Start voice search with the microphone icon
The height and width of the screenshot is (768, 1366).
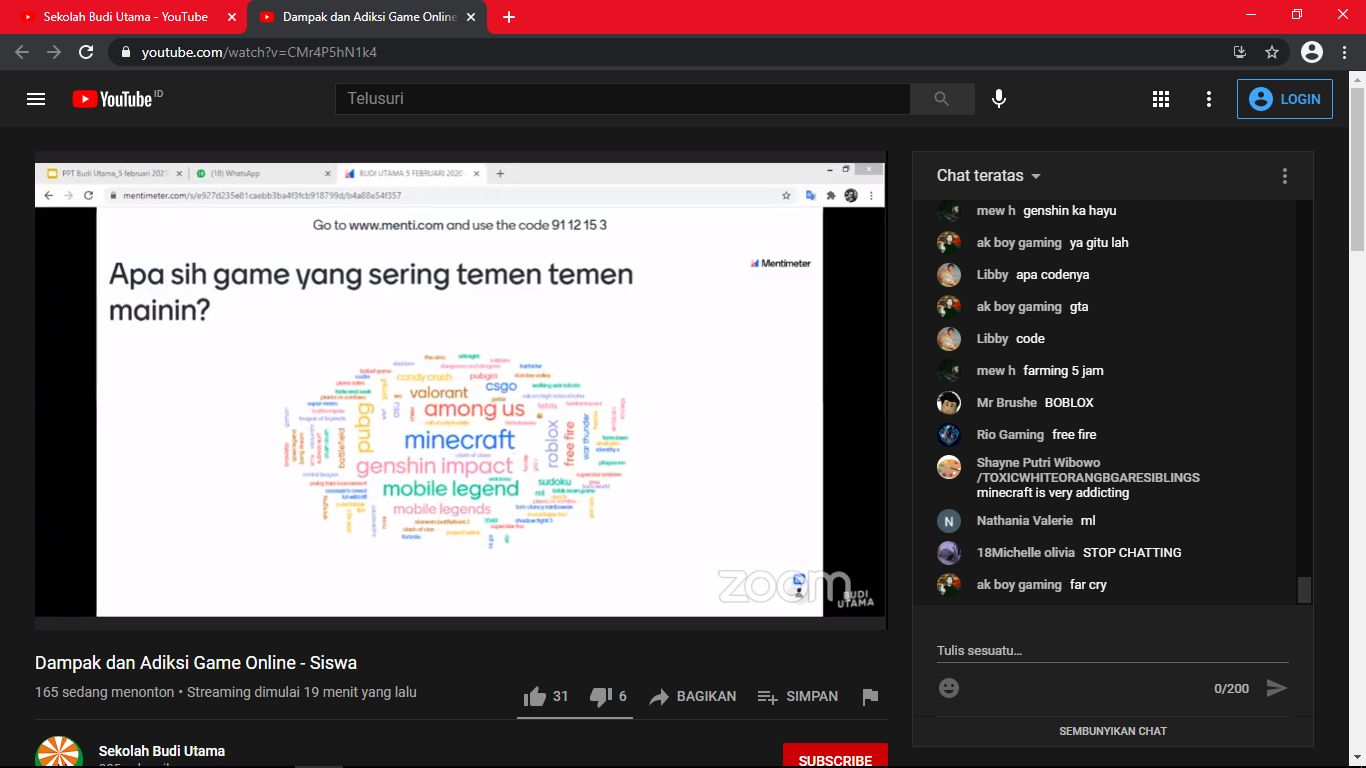click(998, 99)
